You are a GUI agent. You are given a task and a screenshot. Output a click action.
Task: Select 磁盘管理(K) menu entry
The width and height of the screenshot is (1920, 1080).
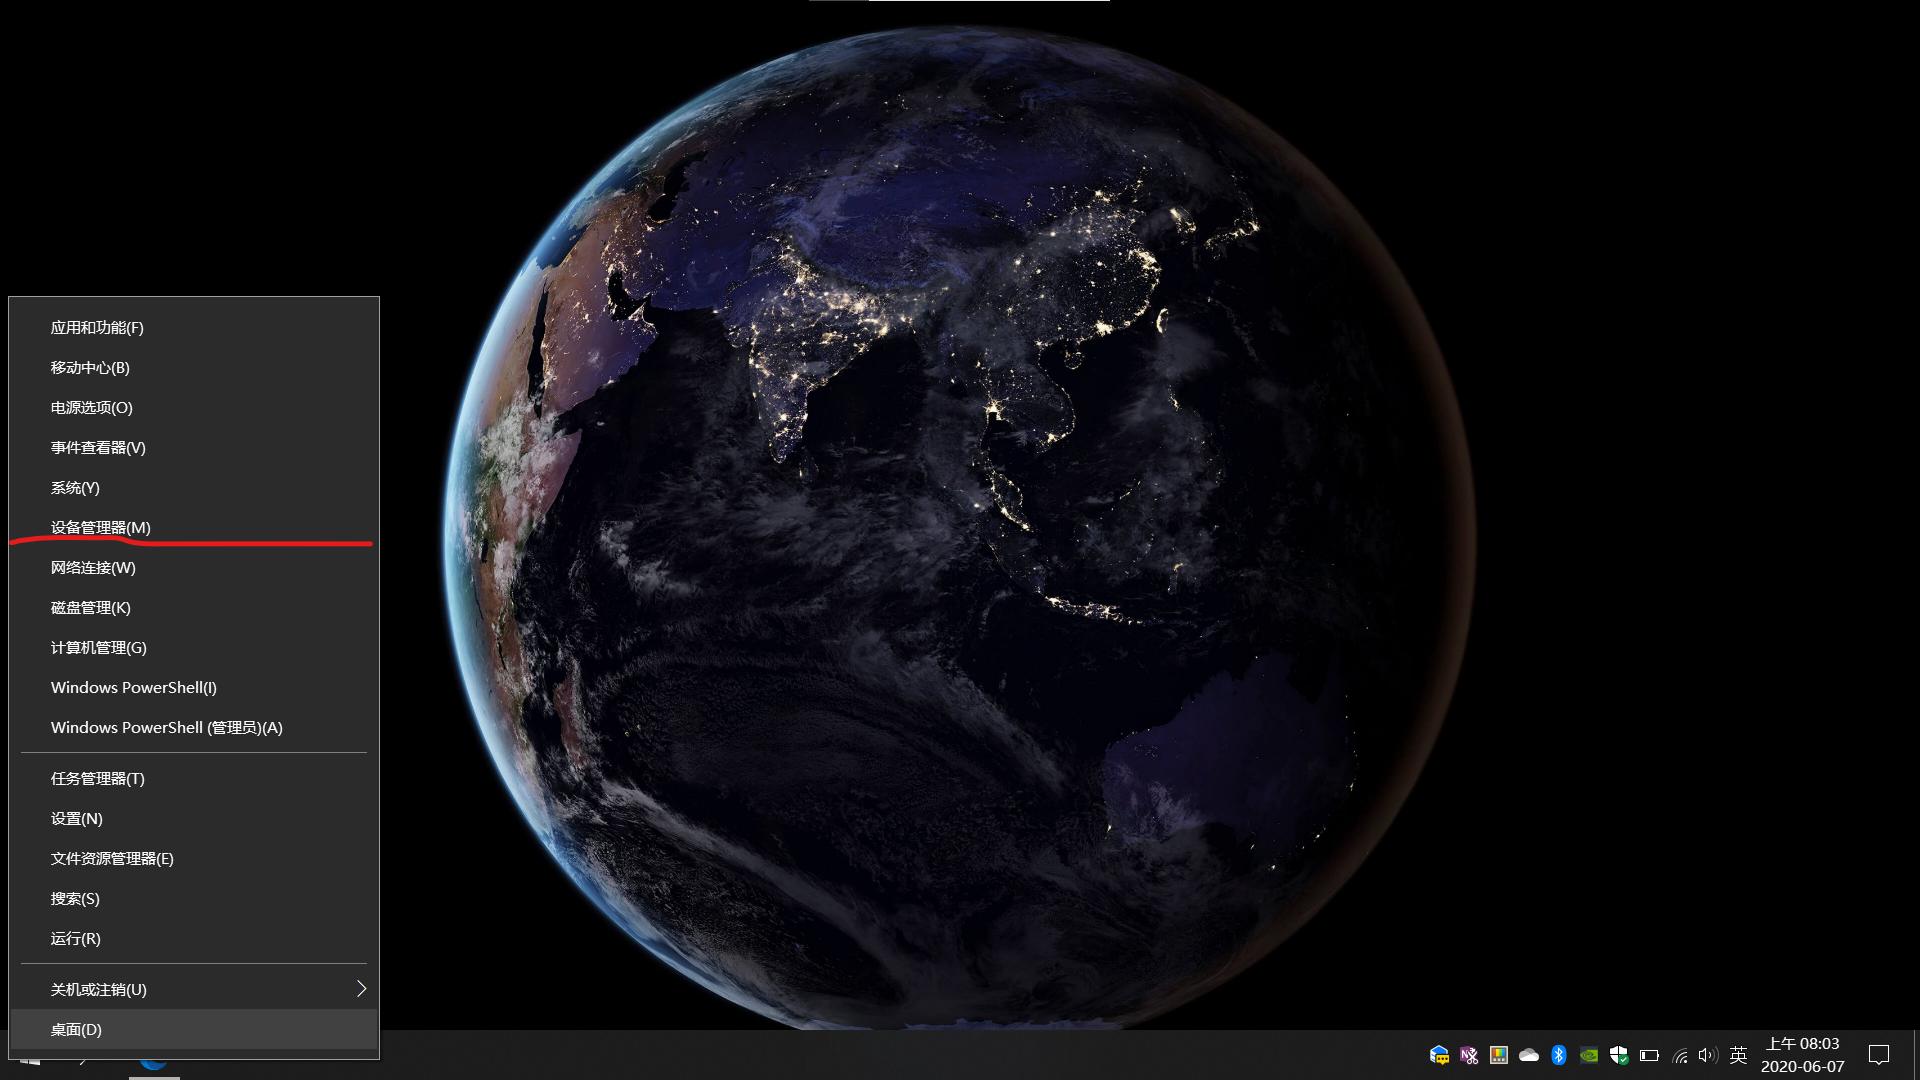pyautogui.click(x=91, y=607)
